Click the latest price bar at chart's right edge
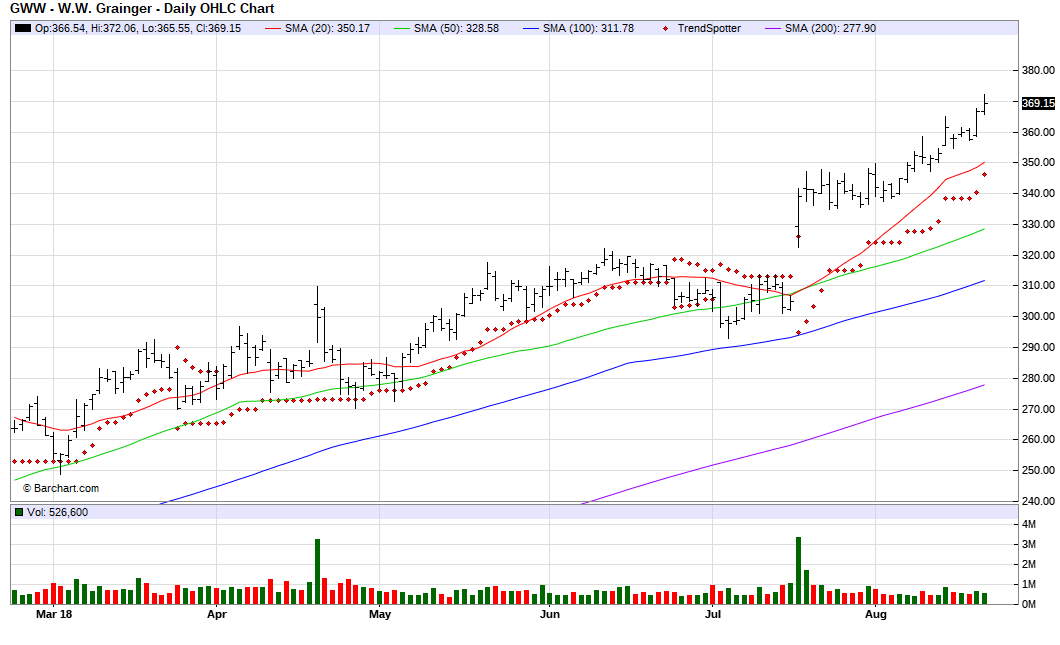 pos(985,104)
